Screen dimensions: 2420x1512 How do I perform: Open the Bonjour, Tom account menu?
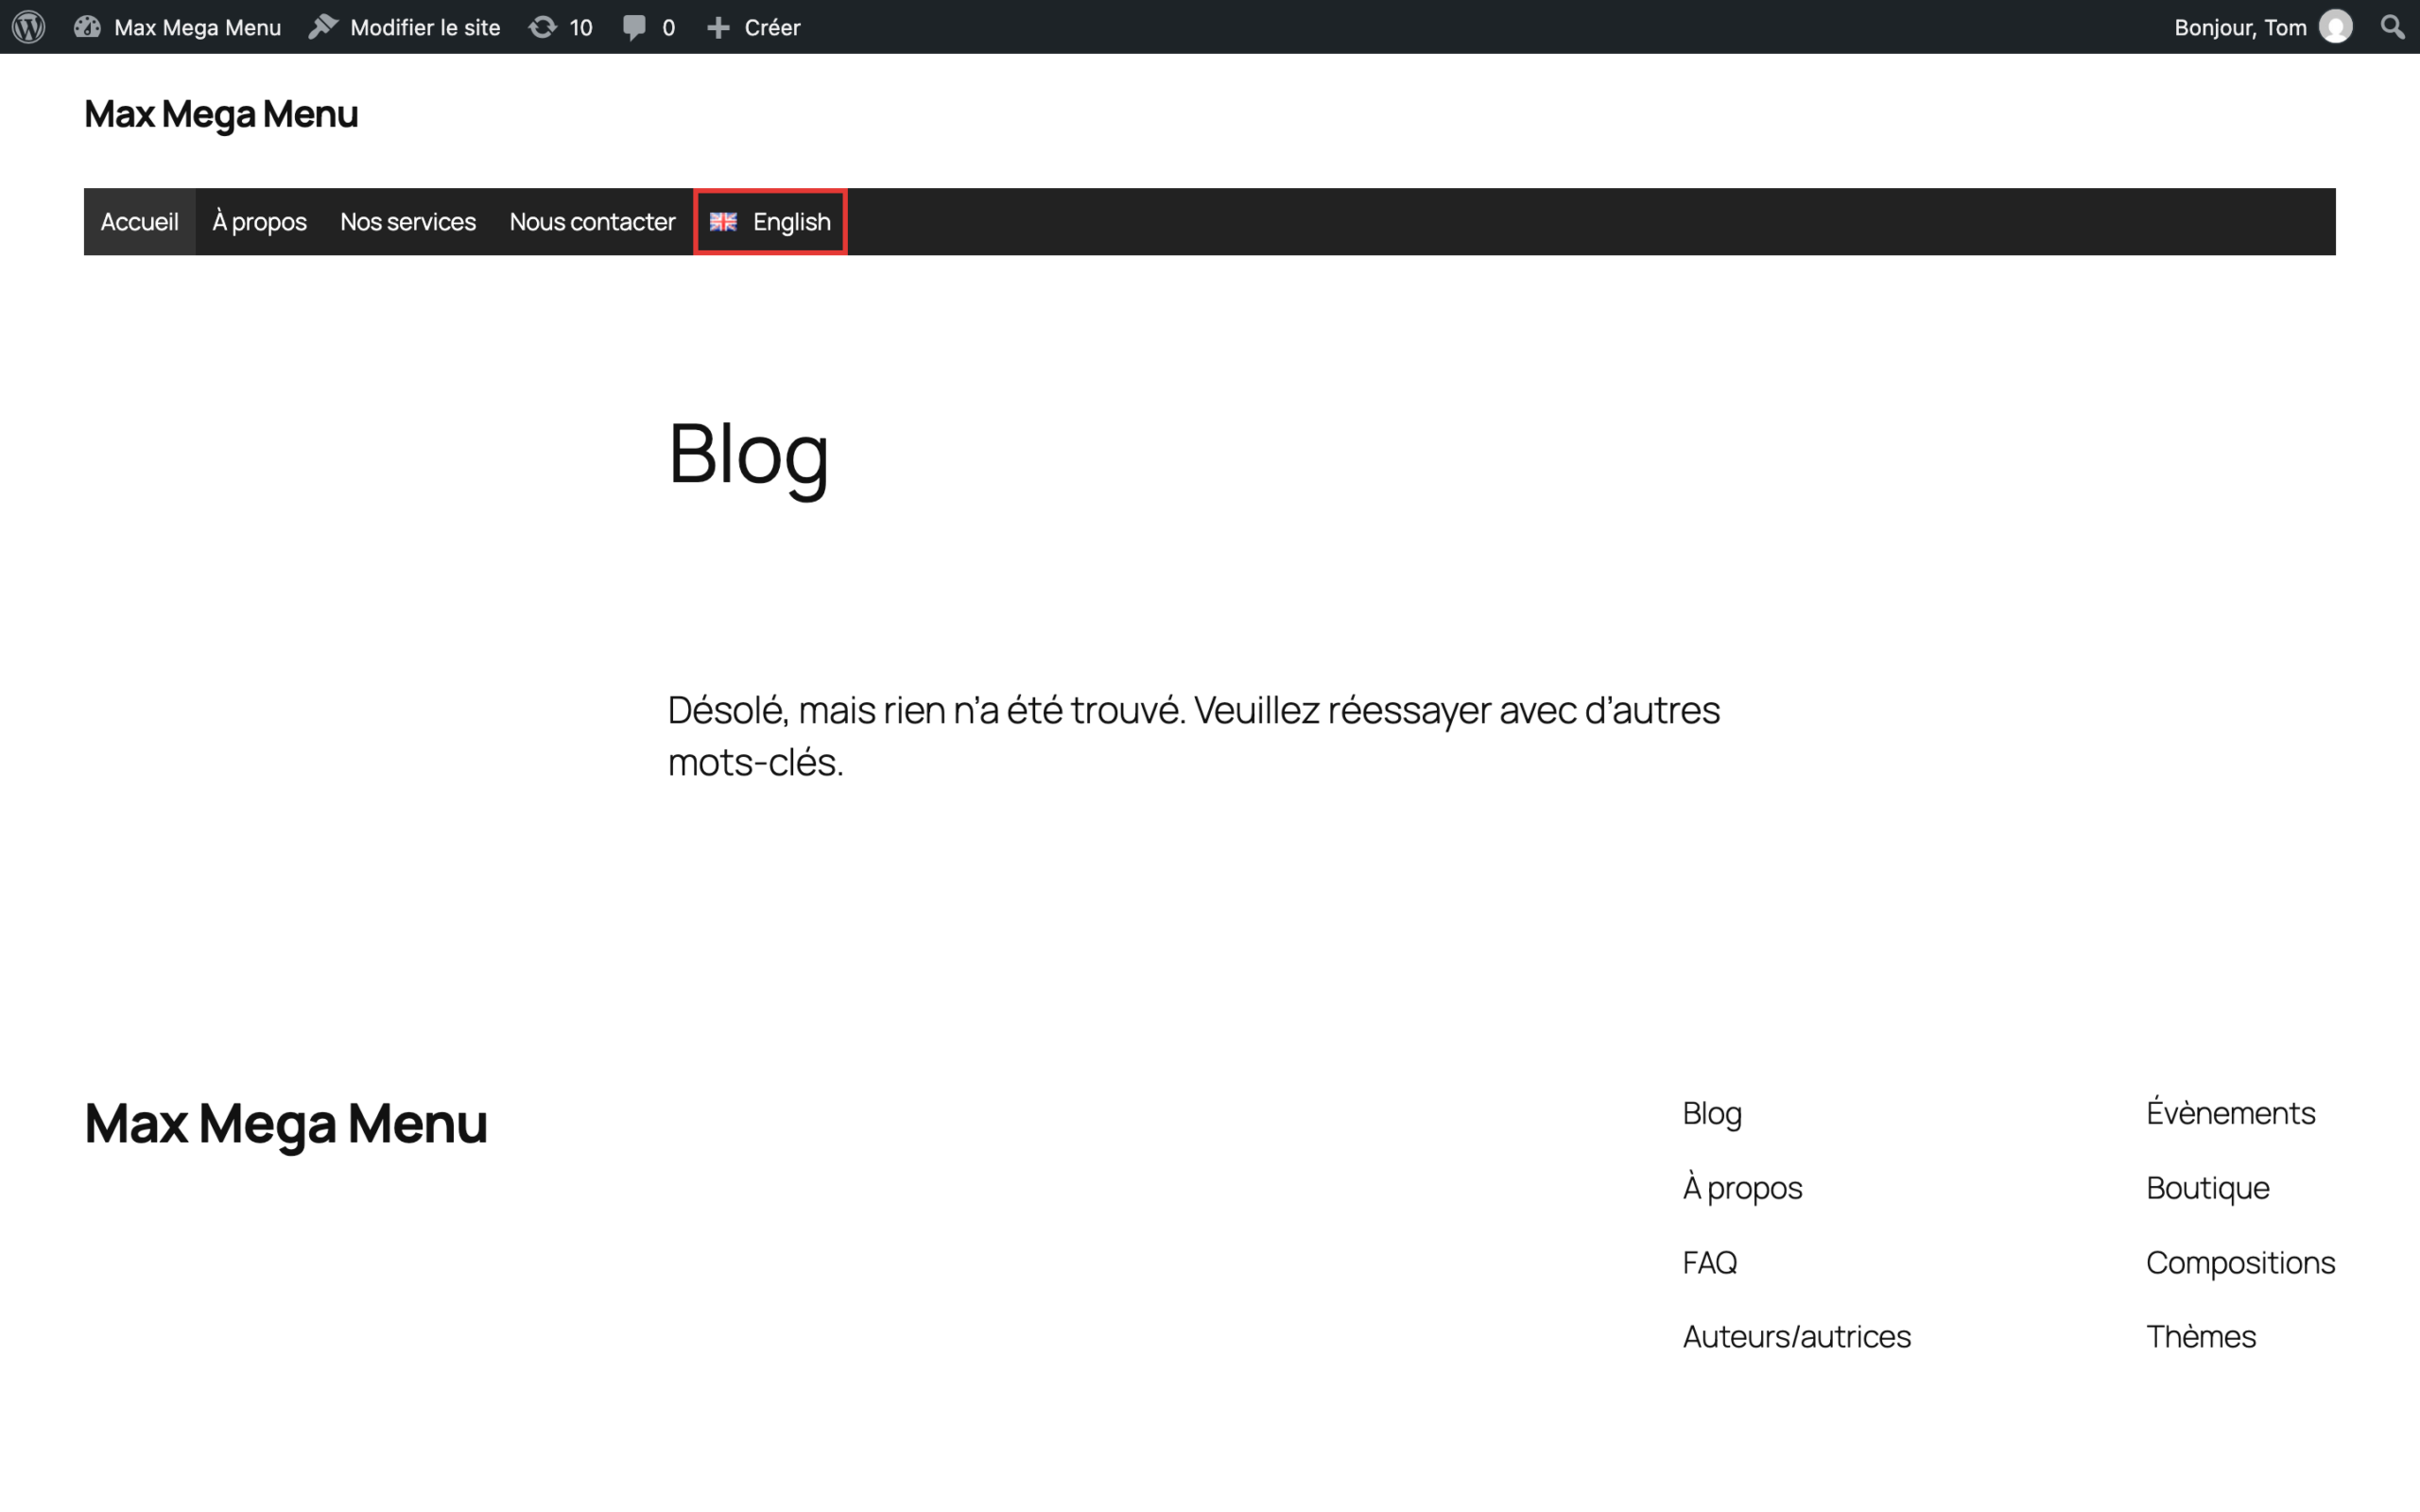pos(2262,27)
